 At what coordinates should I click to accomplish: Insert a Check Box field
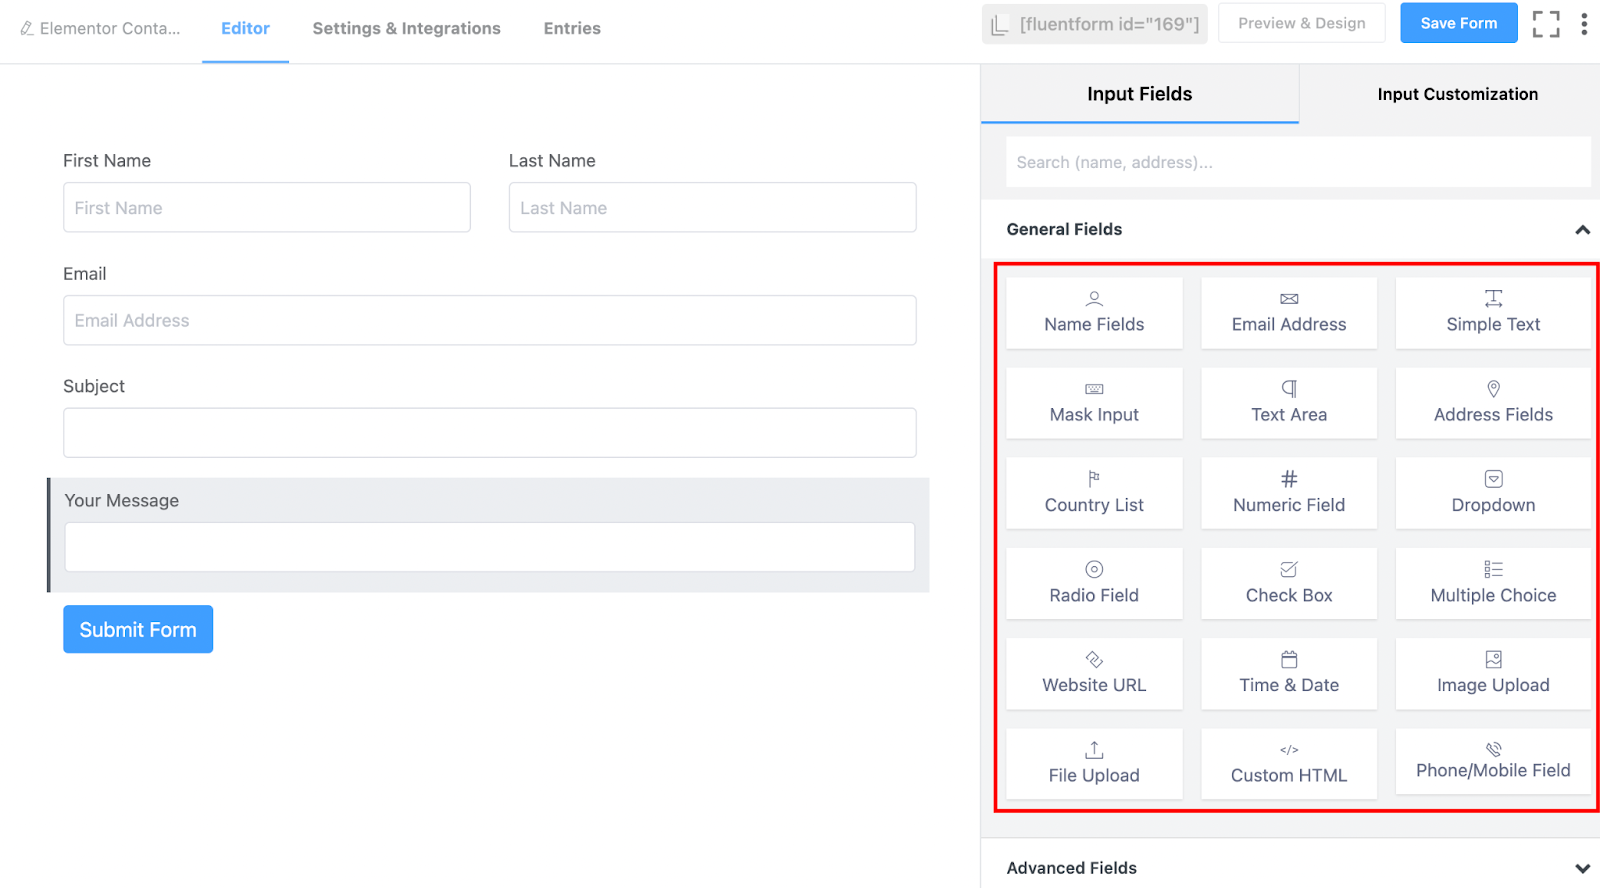click(1289, 583)
